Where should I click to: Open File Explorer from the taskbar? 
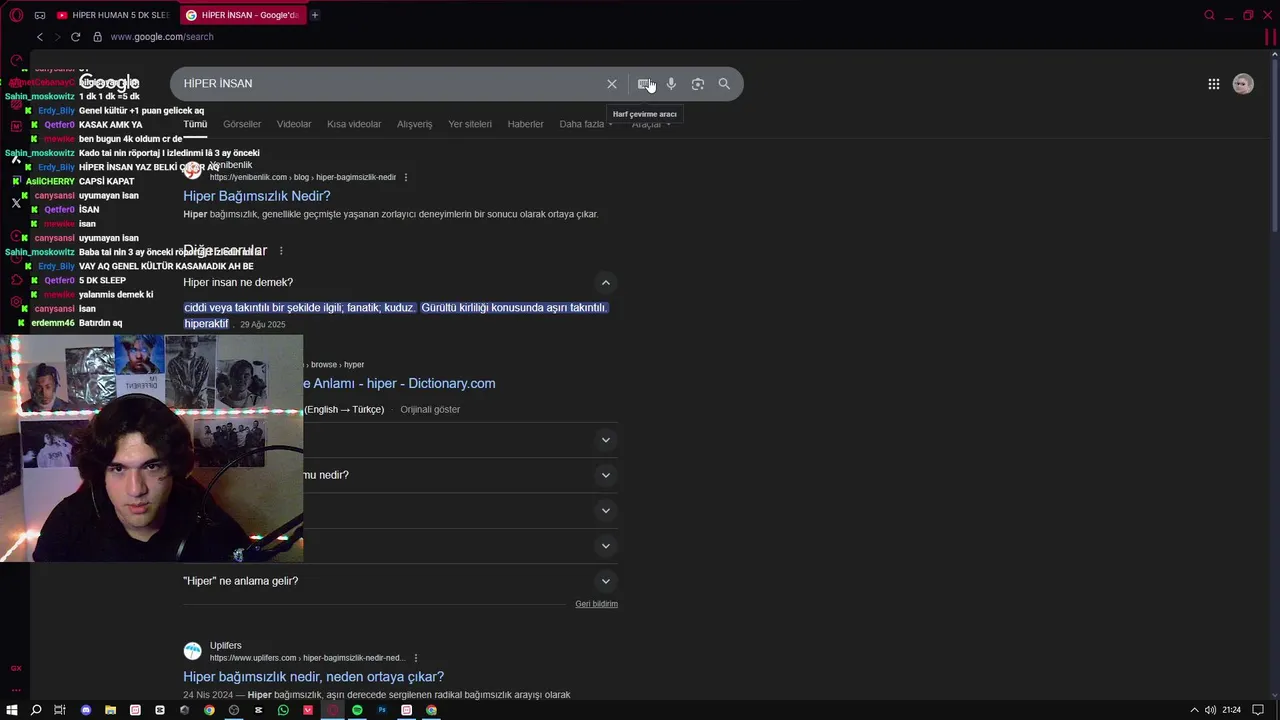tap(110, 710)
